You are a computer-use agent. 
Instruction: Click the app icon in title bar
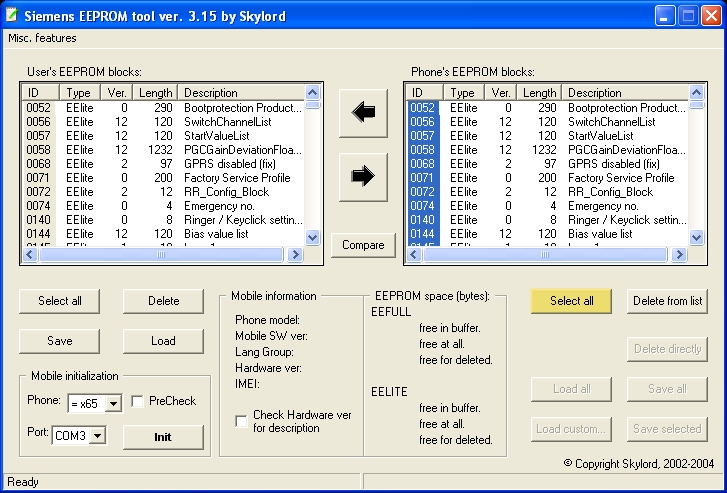click(x=12, y=16)
